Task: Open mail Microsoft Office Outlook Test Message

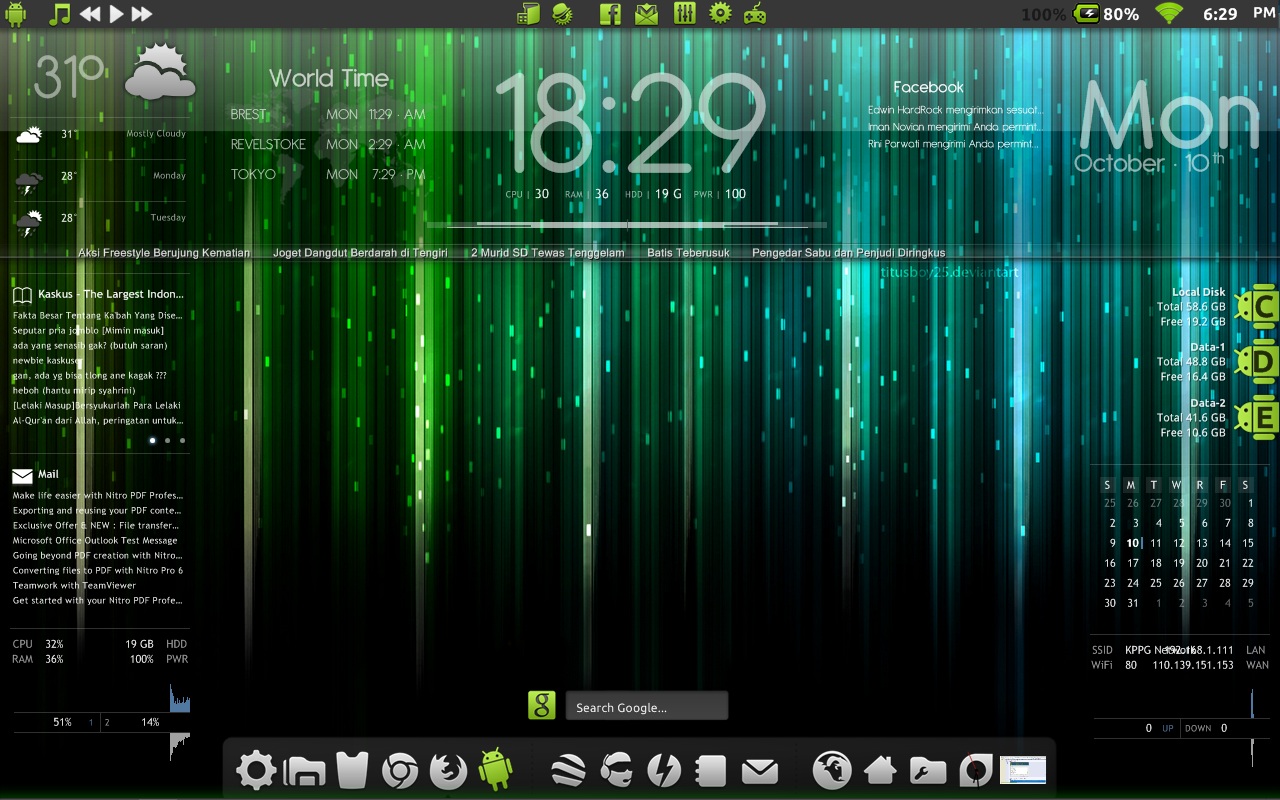Action: [95, 540]
